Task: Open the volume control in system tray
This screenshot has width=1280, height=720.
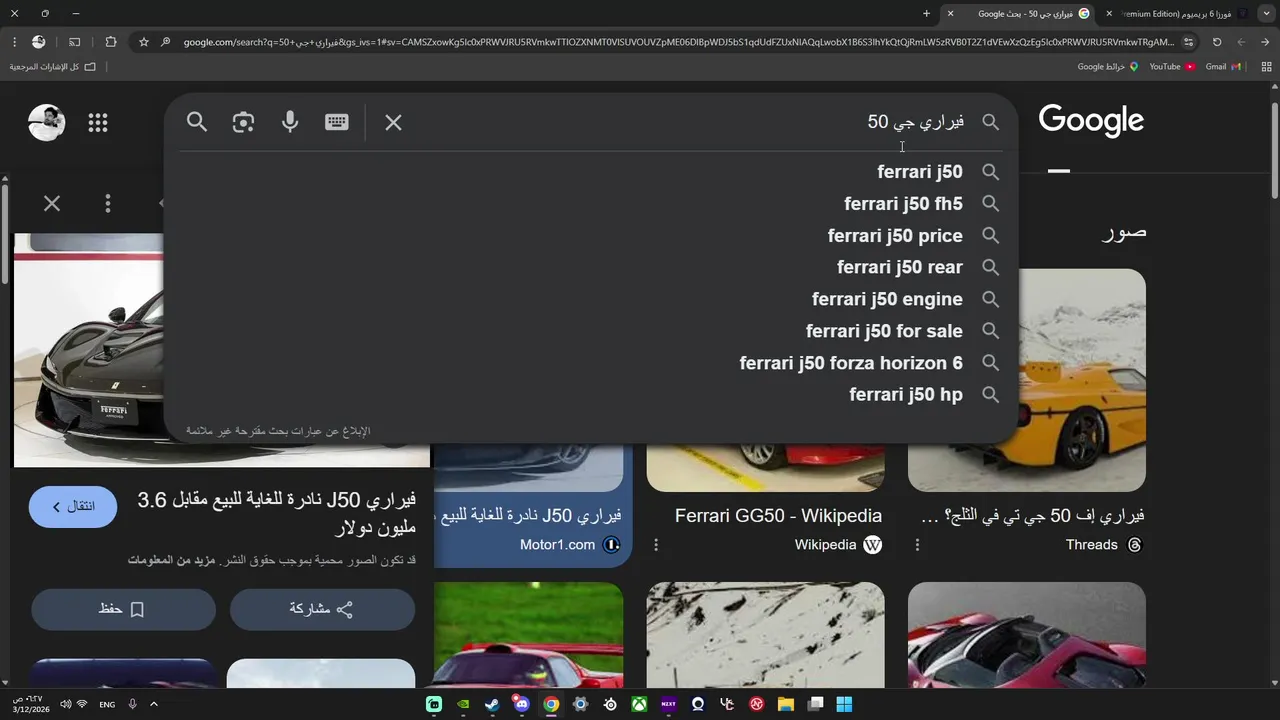Action: pyautogui.click(x=66, y=704)
